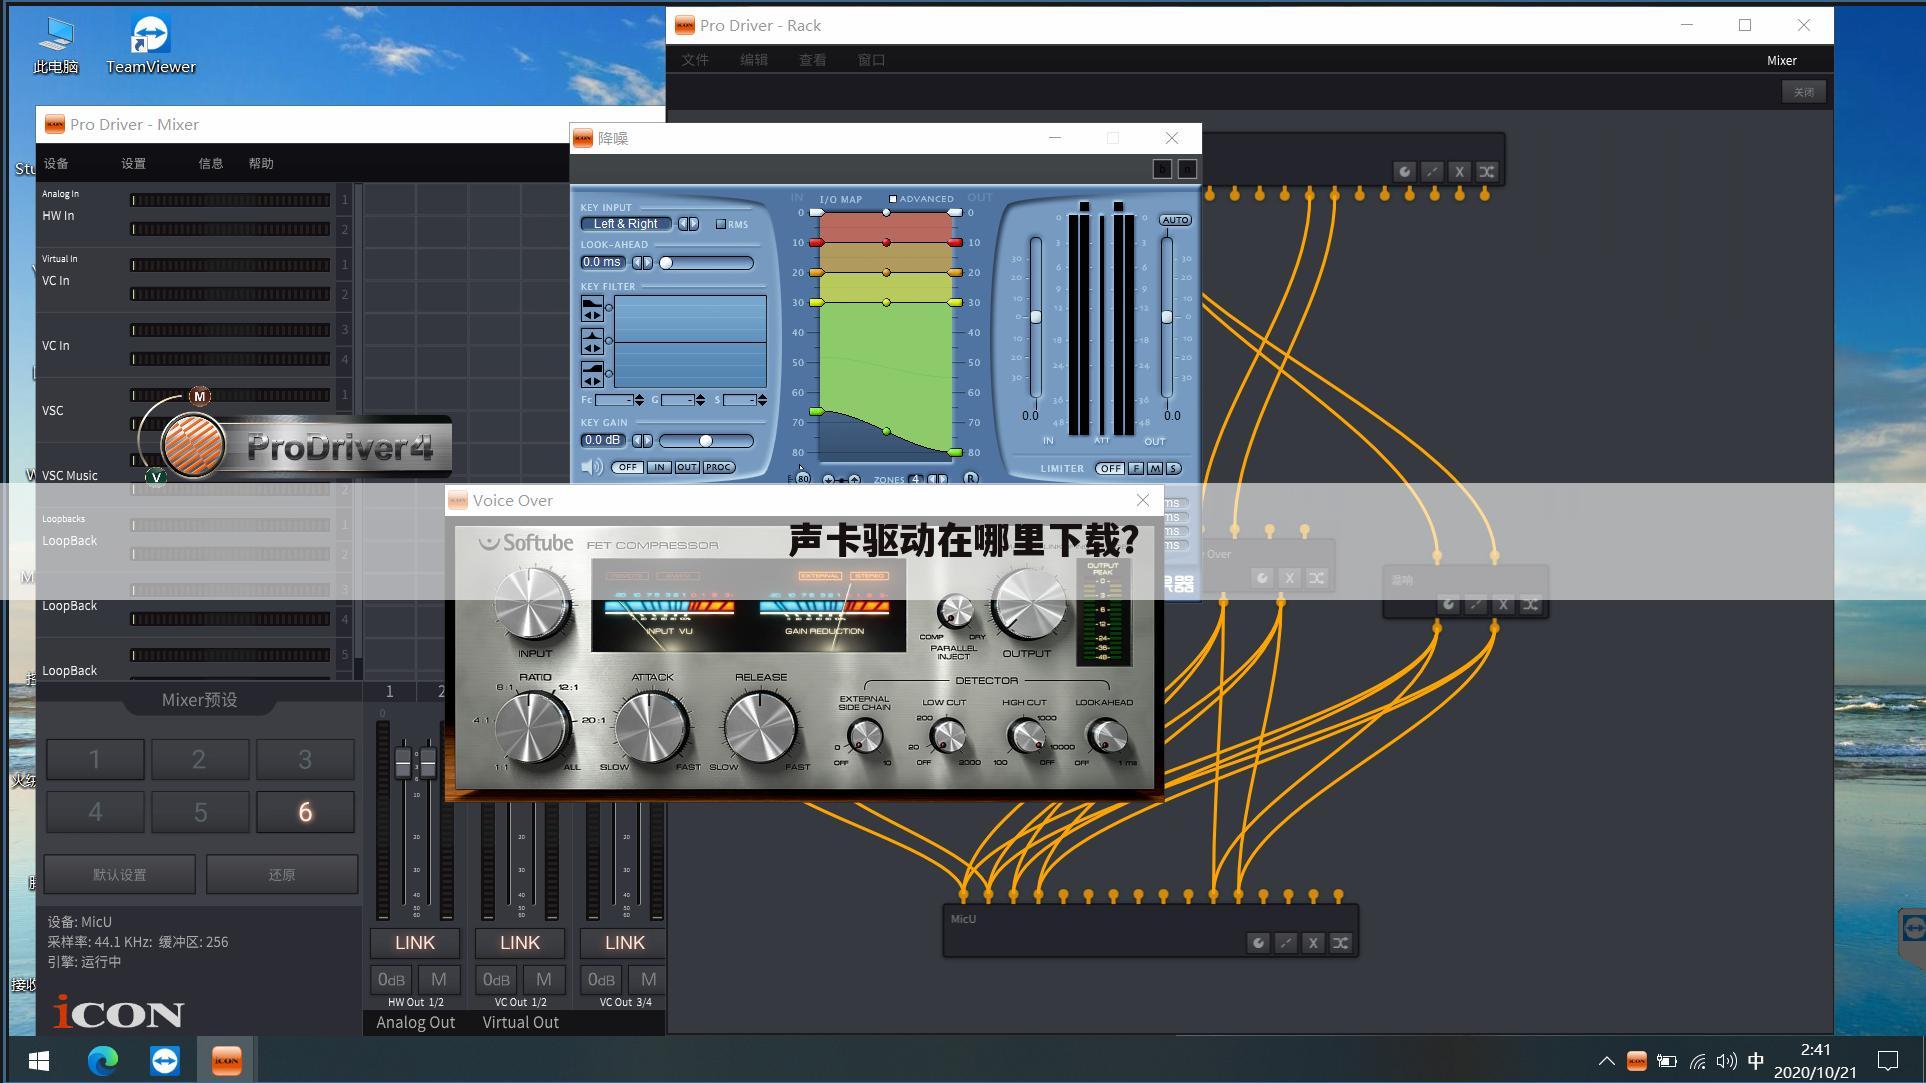The image size is (1926, 1083).
Task: Show hidden tray icons with the chevron
Action: coord(1606,1061)
